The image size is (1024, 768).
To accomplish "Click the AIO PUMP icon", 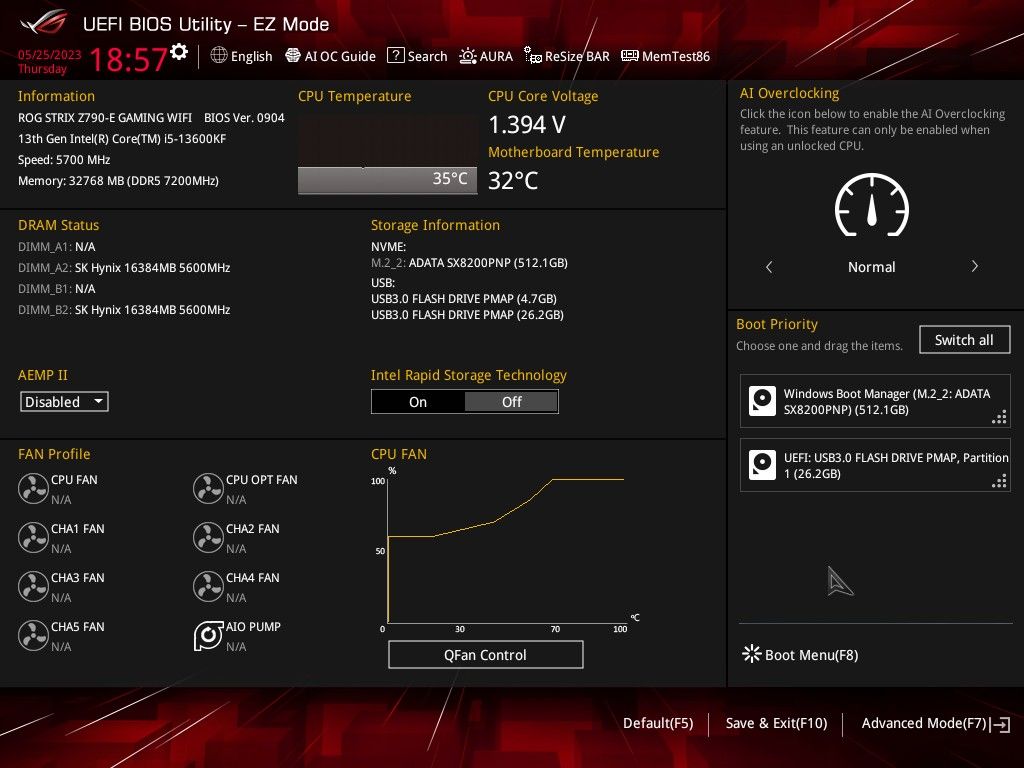I will coord(208,635).
